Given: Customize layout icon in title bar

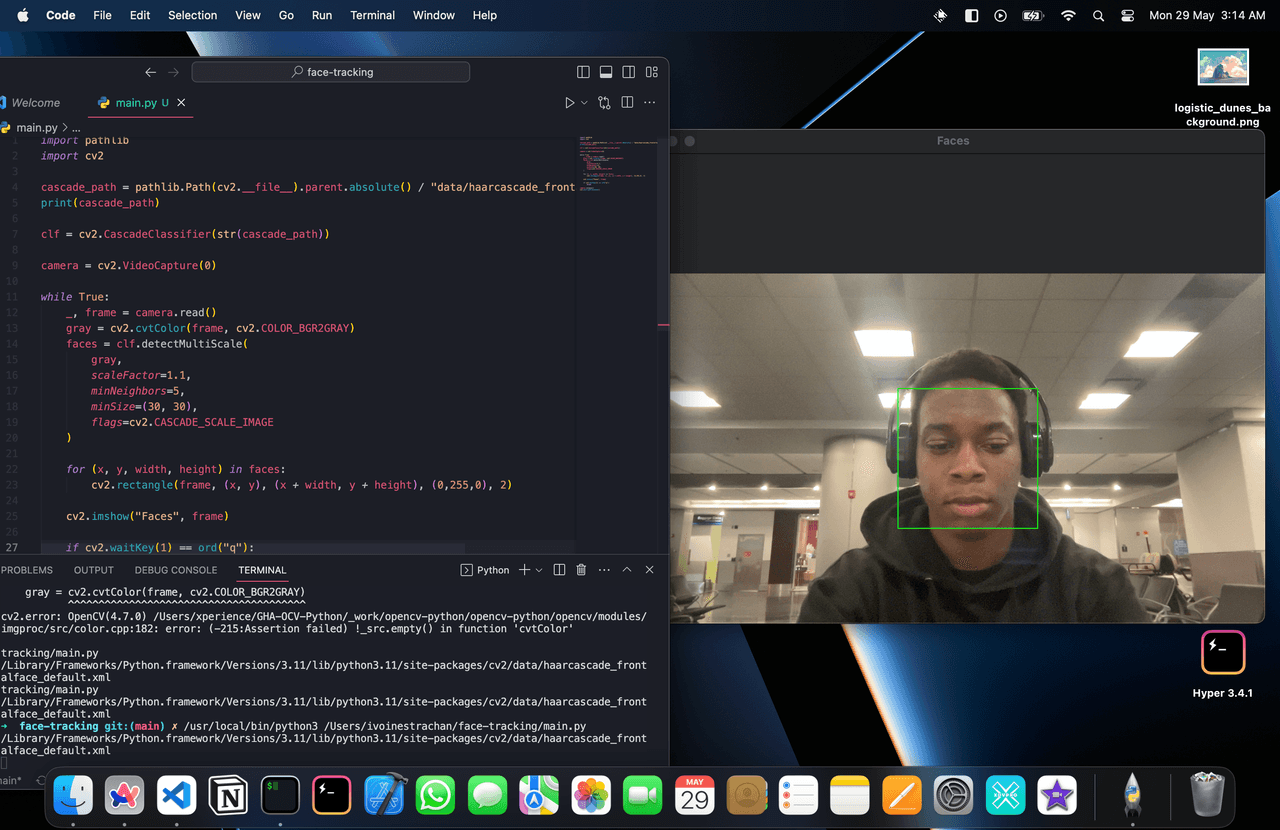Looking at the screenshot, I should click(651, 72).
